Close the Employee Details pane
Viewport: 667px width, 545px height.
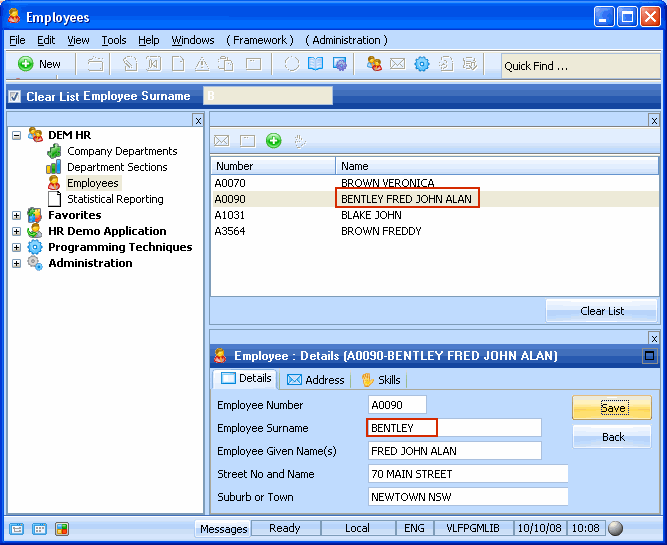click(654, 338)
